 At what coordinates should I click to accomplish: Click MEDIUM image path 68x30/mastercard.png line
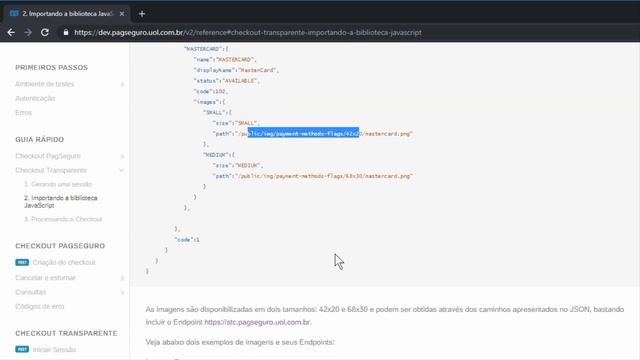(x=313, y=176)
